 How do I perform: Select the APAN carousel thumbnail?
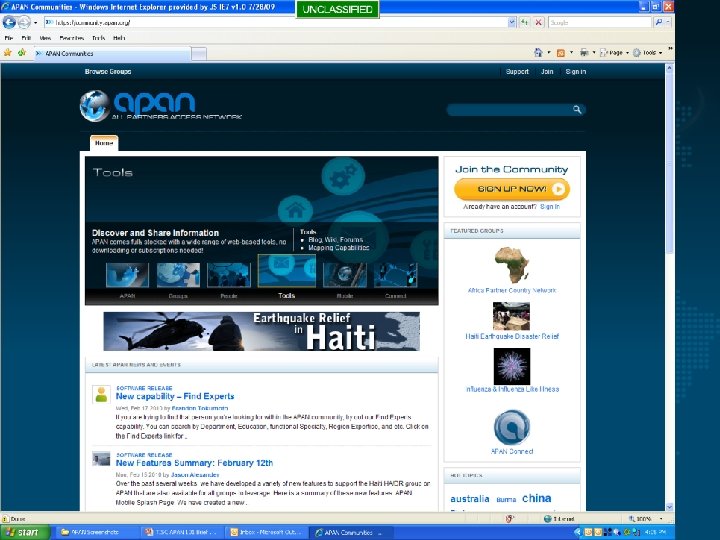(127, 275)
